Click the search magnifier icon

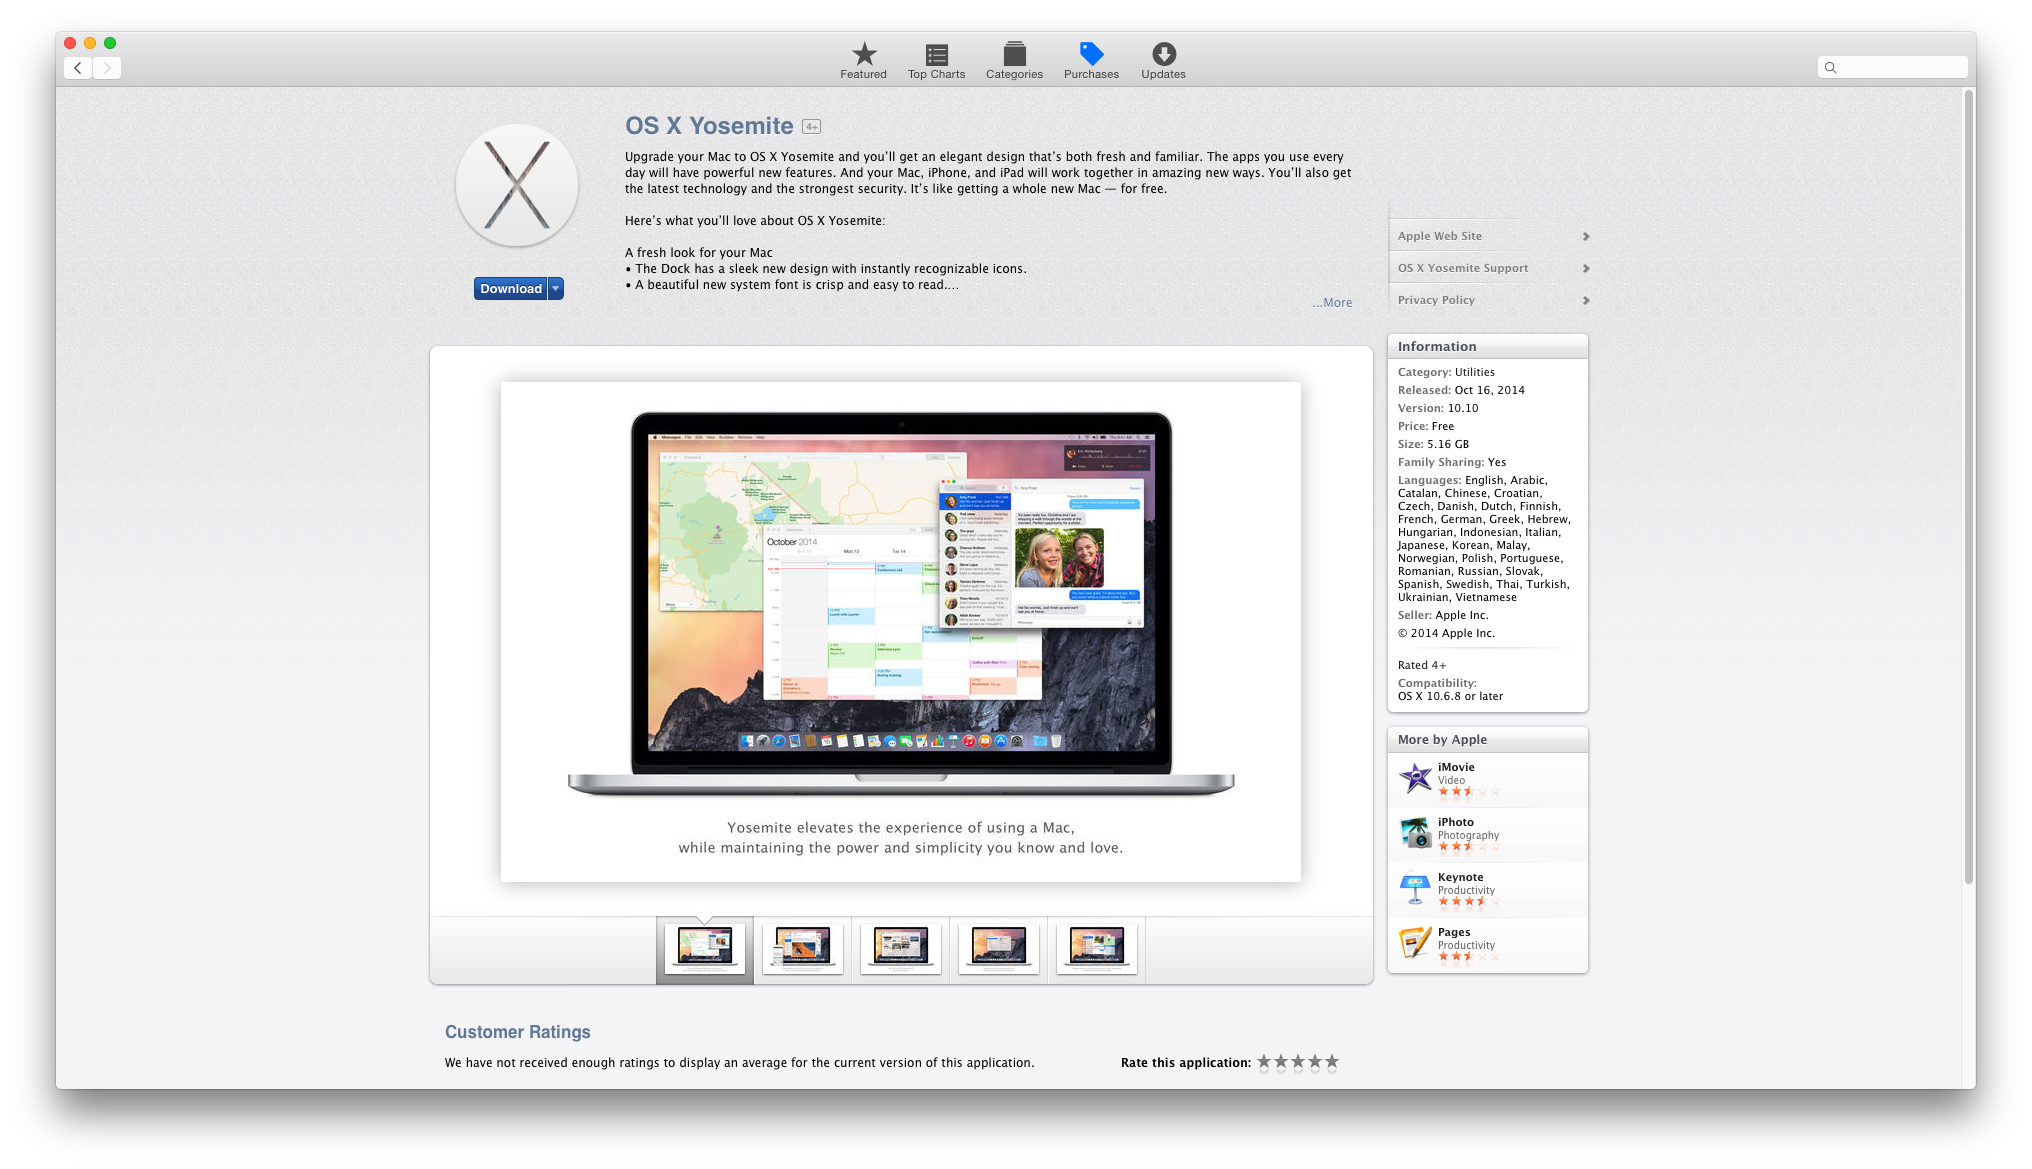pos(1830,68)
